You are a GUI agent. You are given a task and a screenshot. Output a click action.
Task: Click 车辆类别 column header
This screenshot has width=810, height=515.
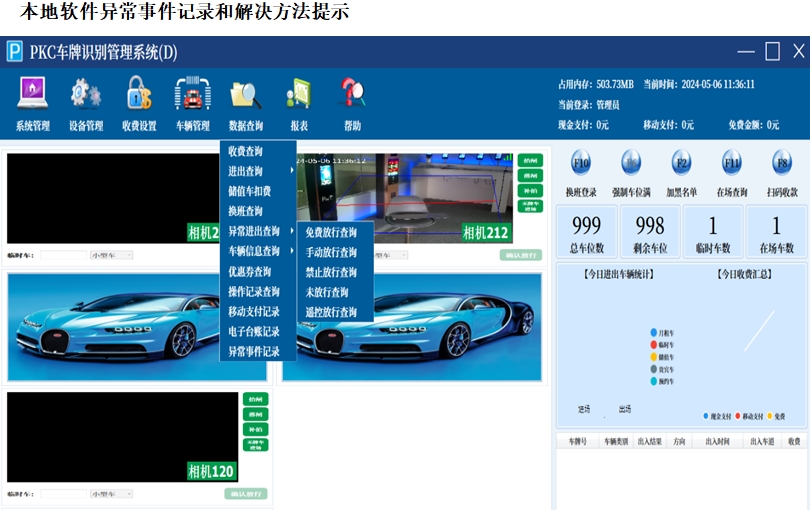[616, 441]
